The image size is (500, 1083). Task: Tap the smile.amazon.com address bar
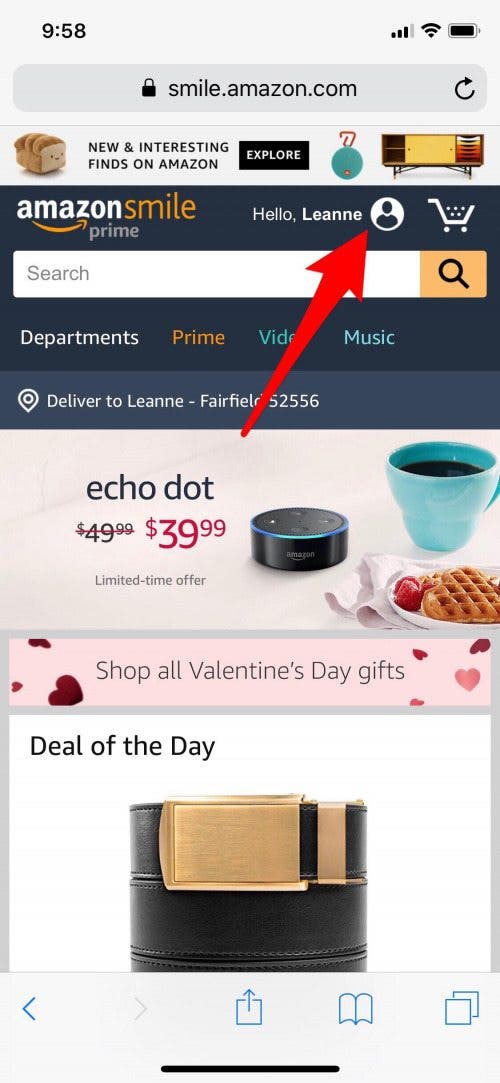pos(250,88)
